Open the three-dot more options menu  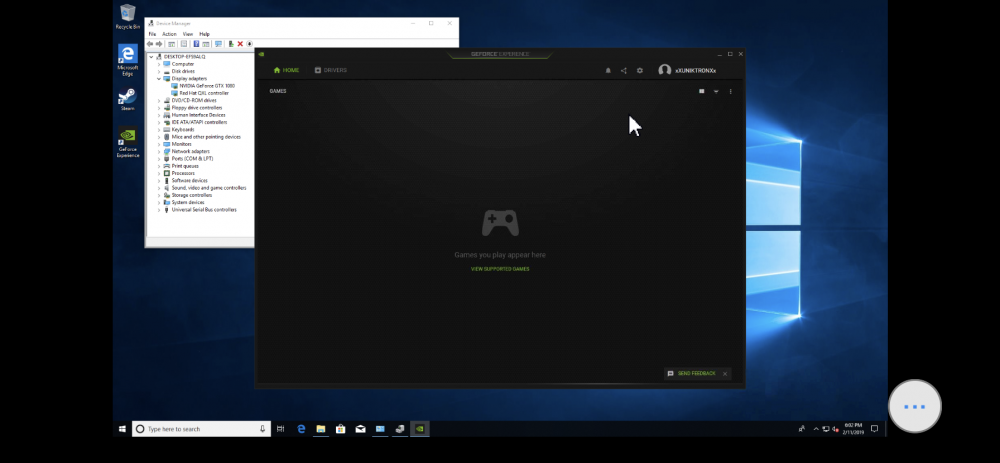[x=730, y=91]
